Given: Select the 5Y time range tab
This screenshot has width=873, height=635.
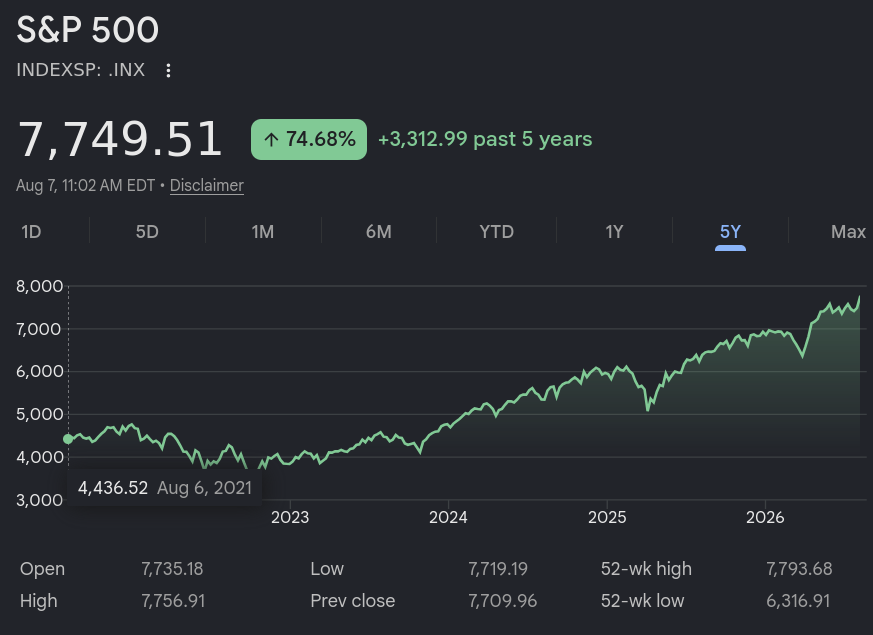Looking at the screenshot, I should point(730,232).
